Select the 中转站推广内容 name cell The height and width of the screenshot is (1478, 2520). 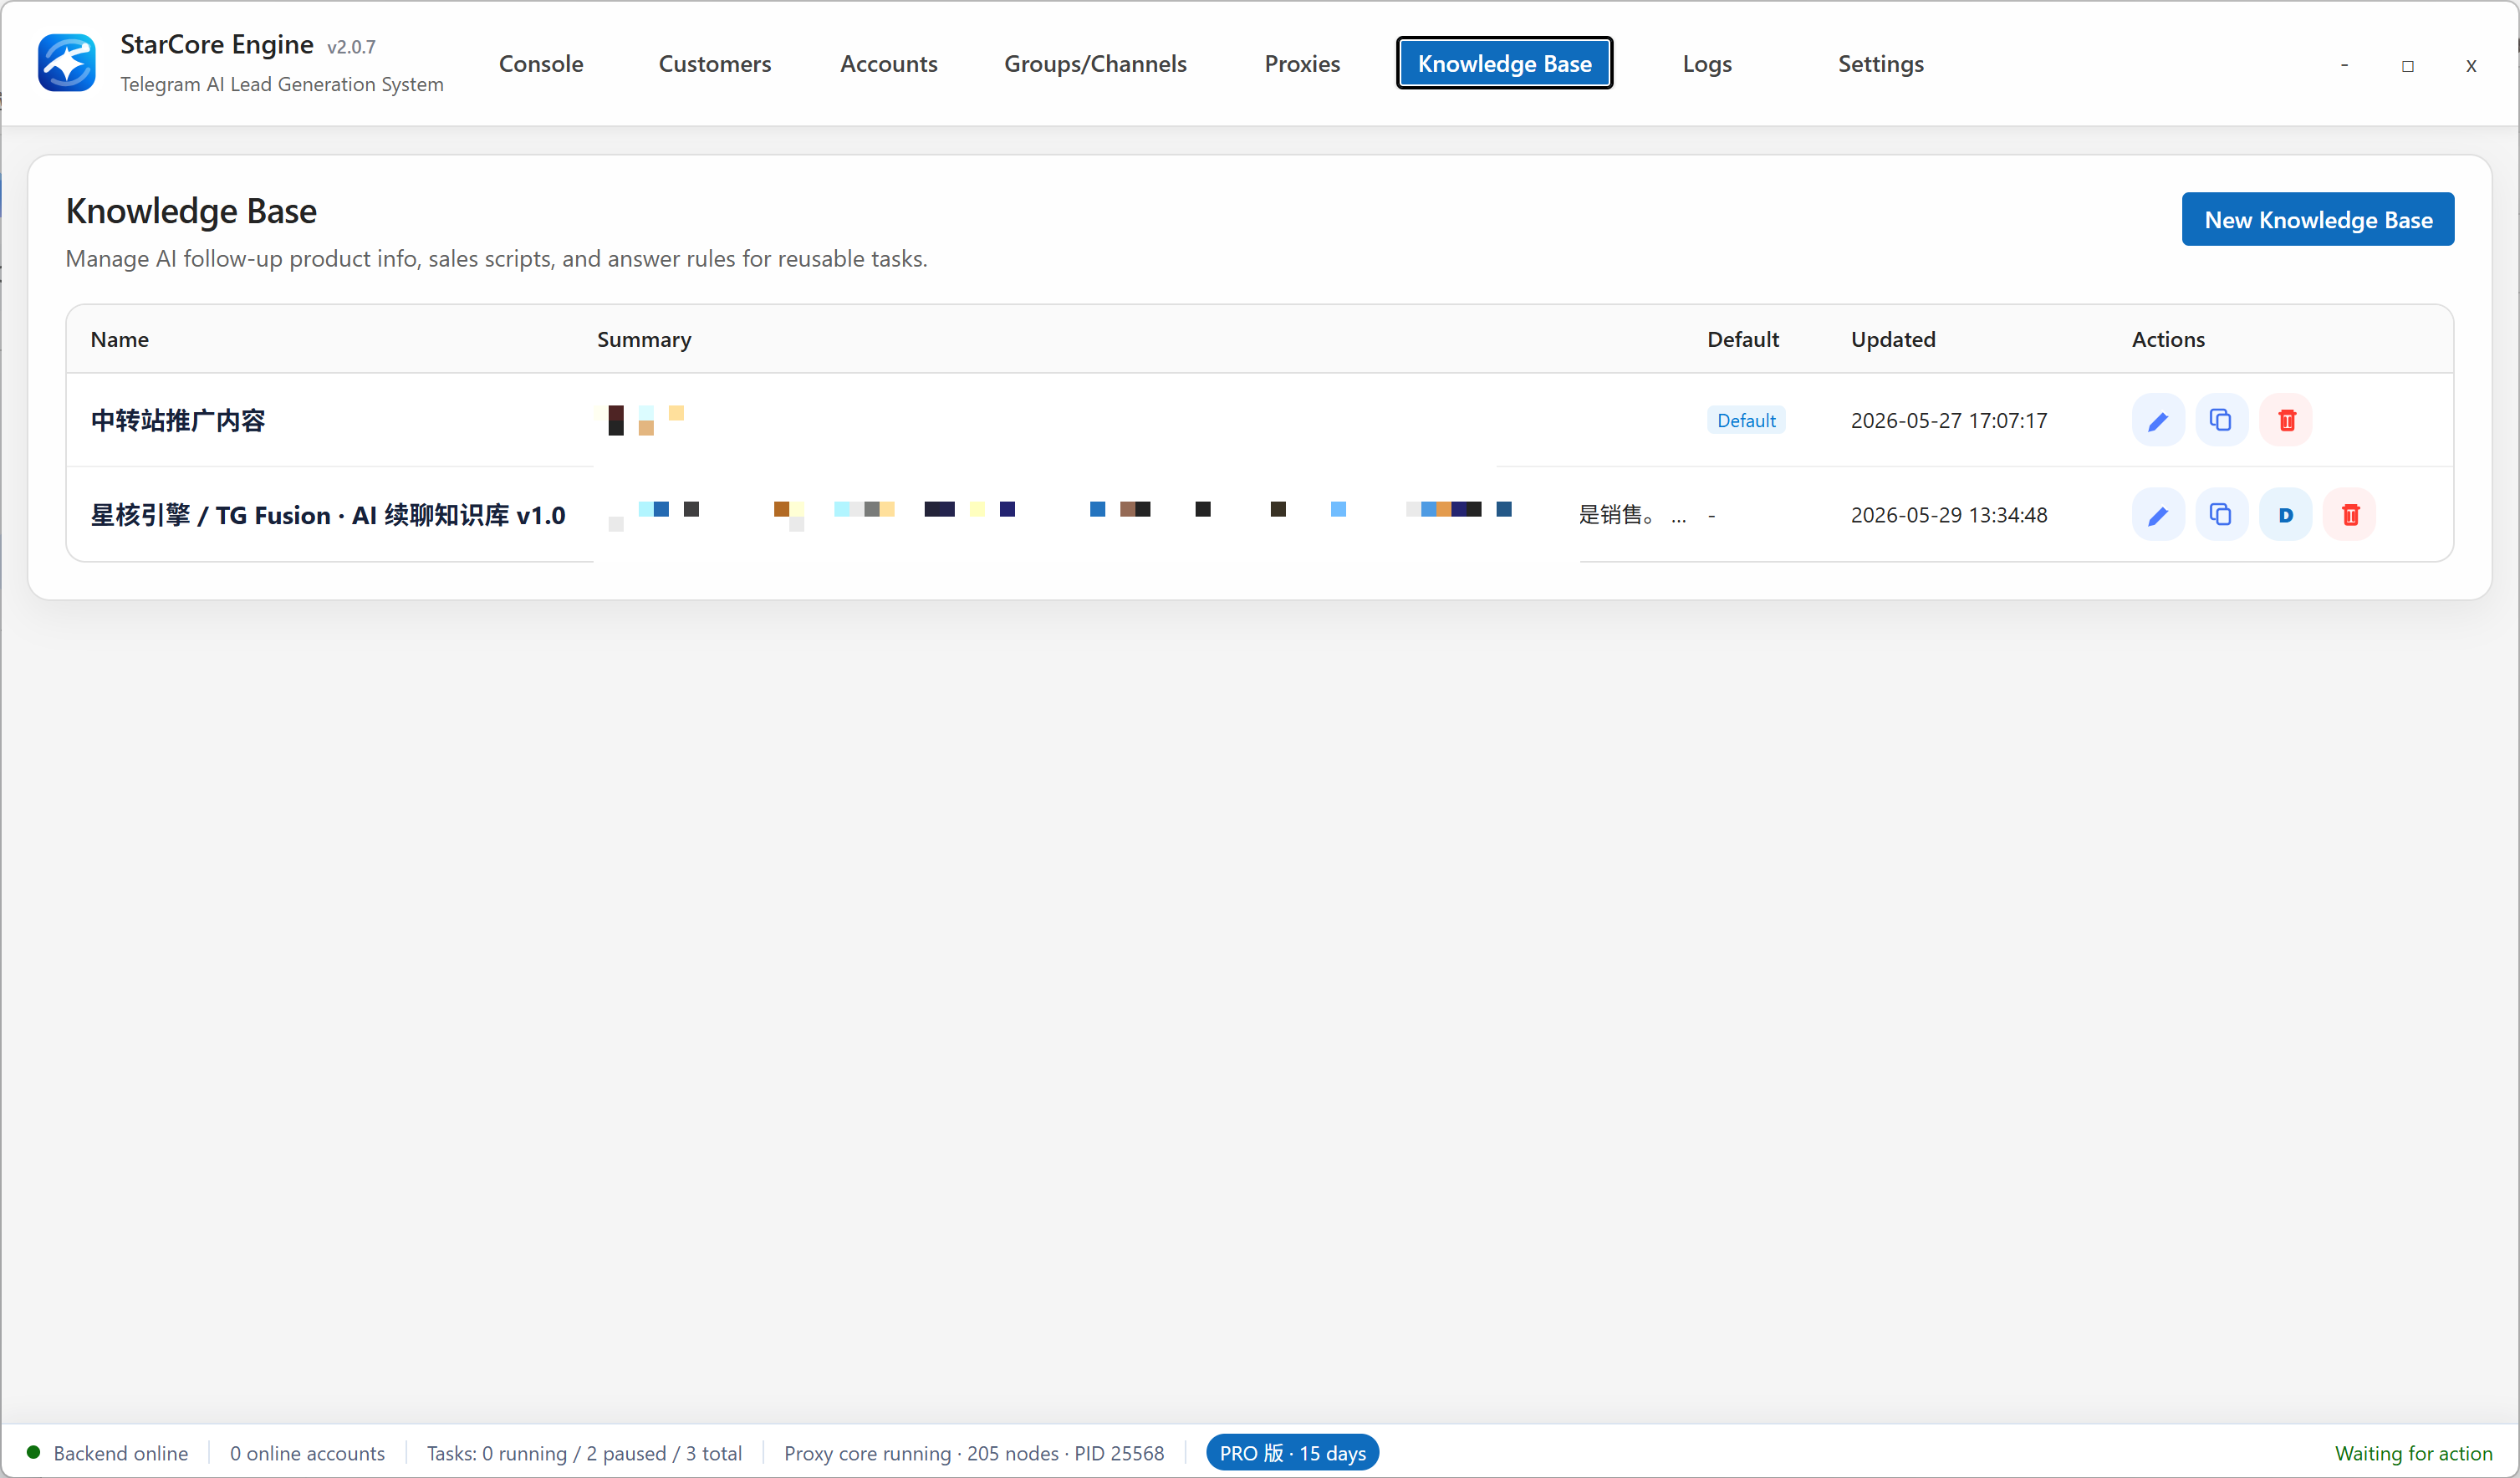pos(178,420)
